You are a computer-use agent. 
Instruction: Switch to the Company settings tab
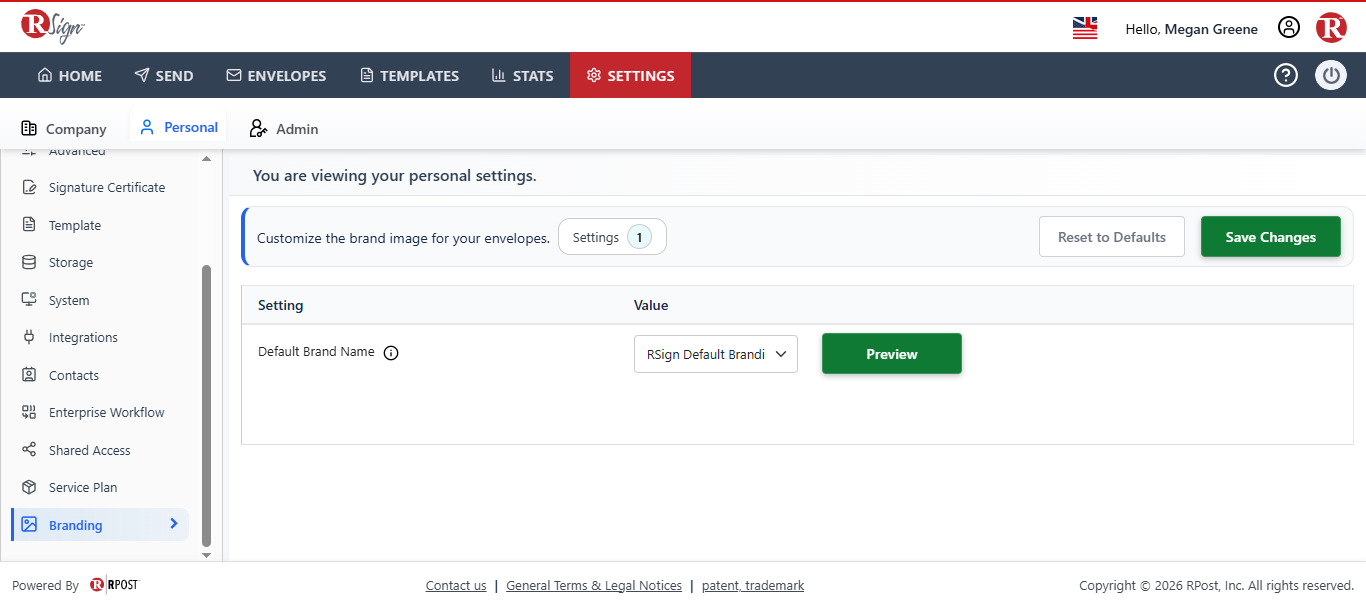64,128
